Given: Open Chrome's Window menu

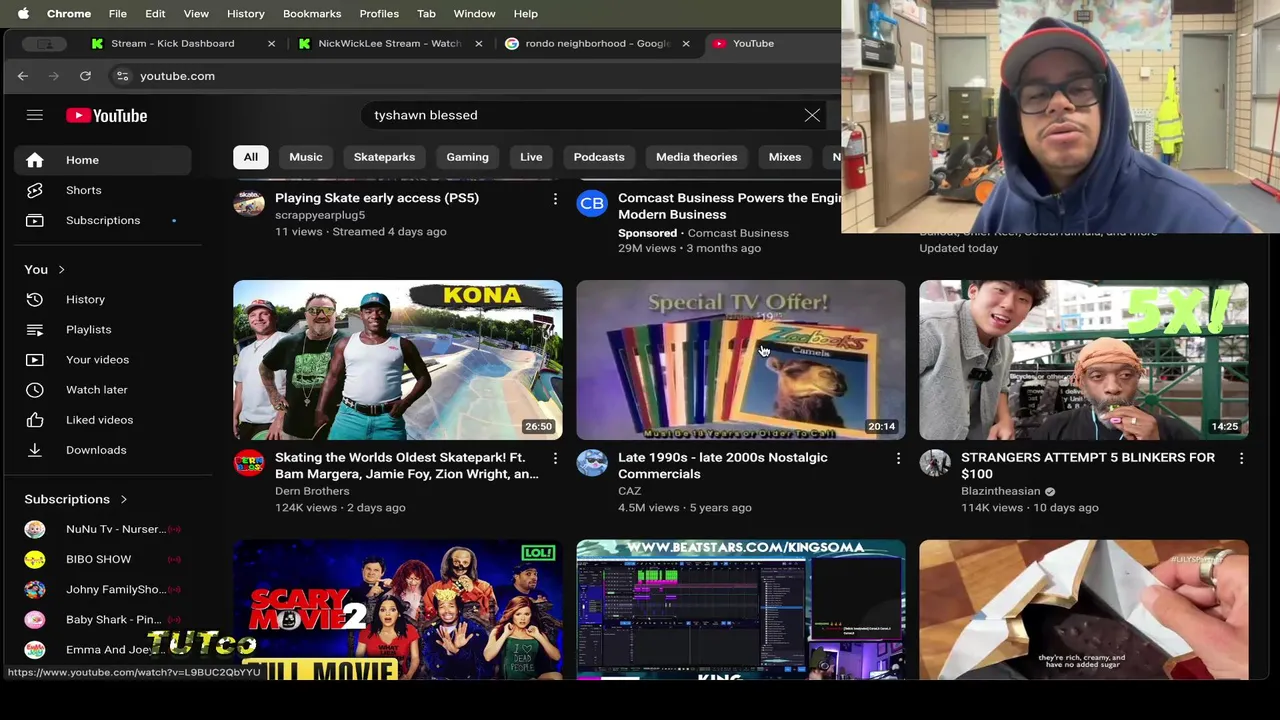Looking at the screenshot, I should (474, 14).
